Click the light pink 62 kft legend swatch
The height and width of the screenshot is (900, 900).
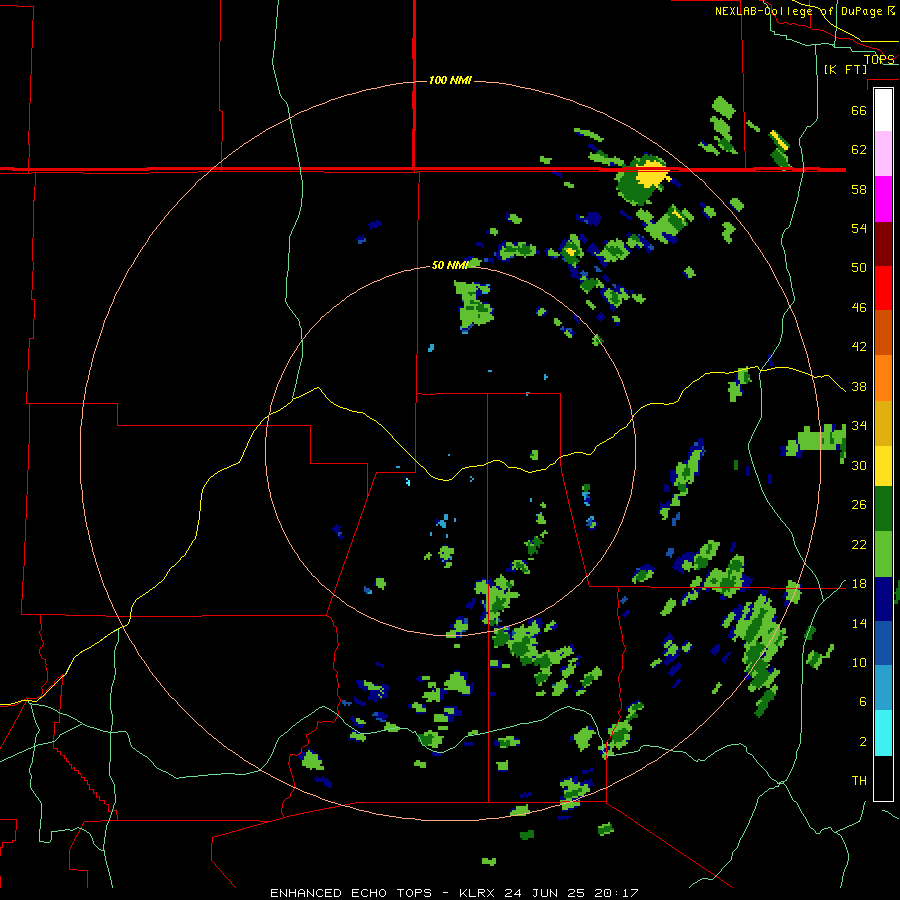(x=883, y=154)
